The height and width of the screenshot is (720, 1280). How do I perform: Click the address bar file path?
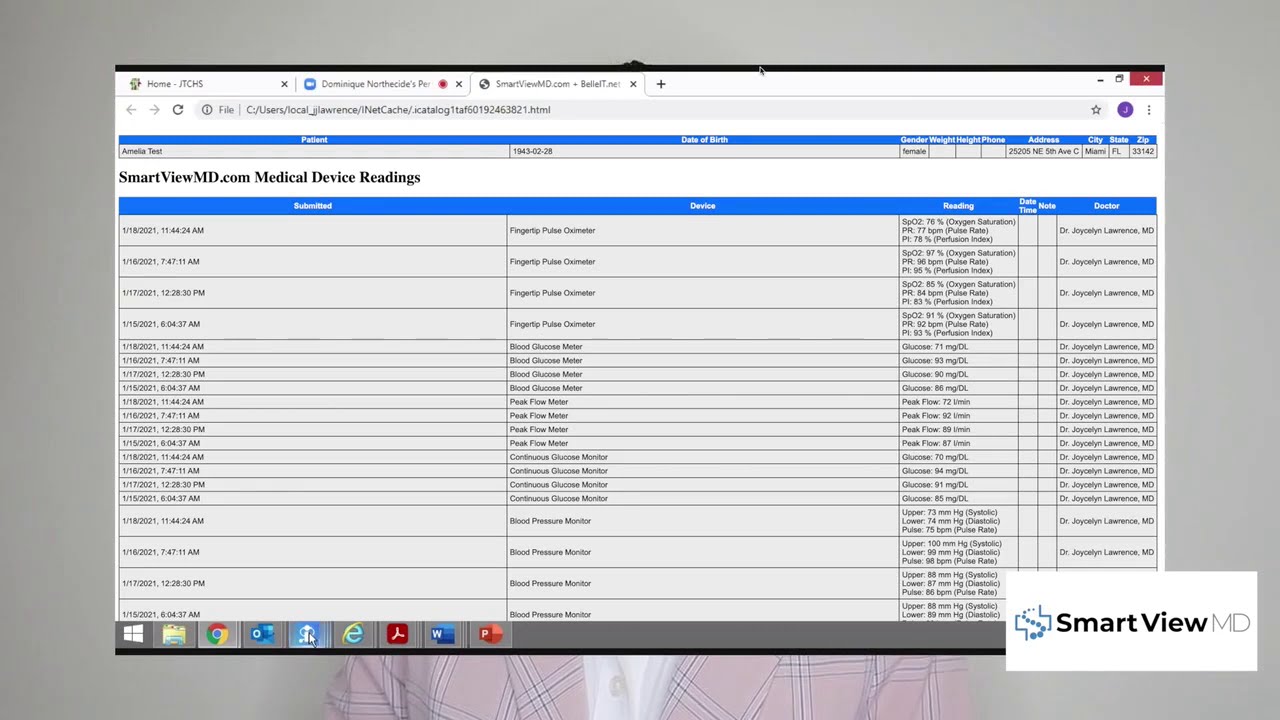click(x=398, y=110)
